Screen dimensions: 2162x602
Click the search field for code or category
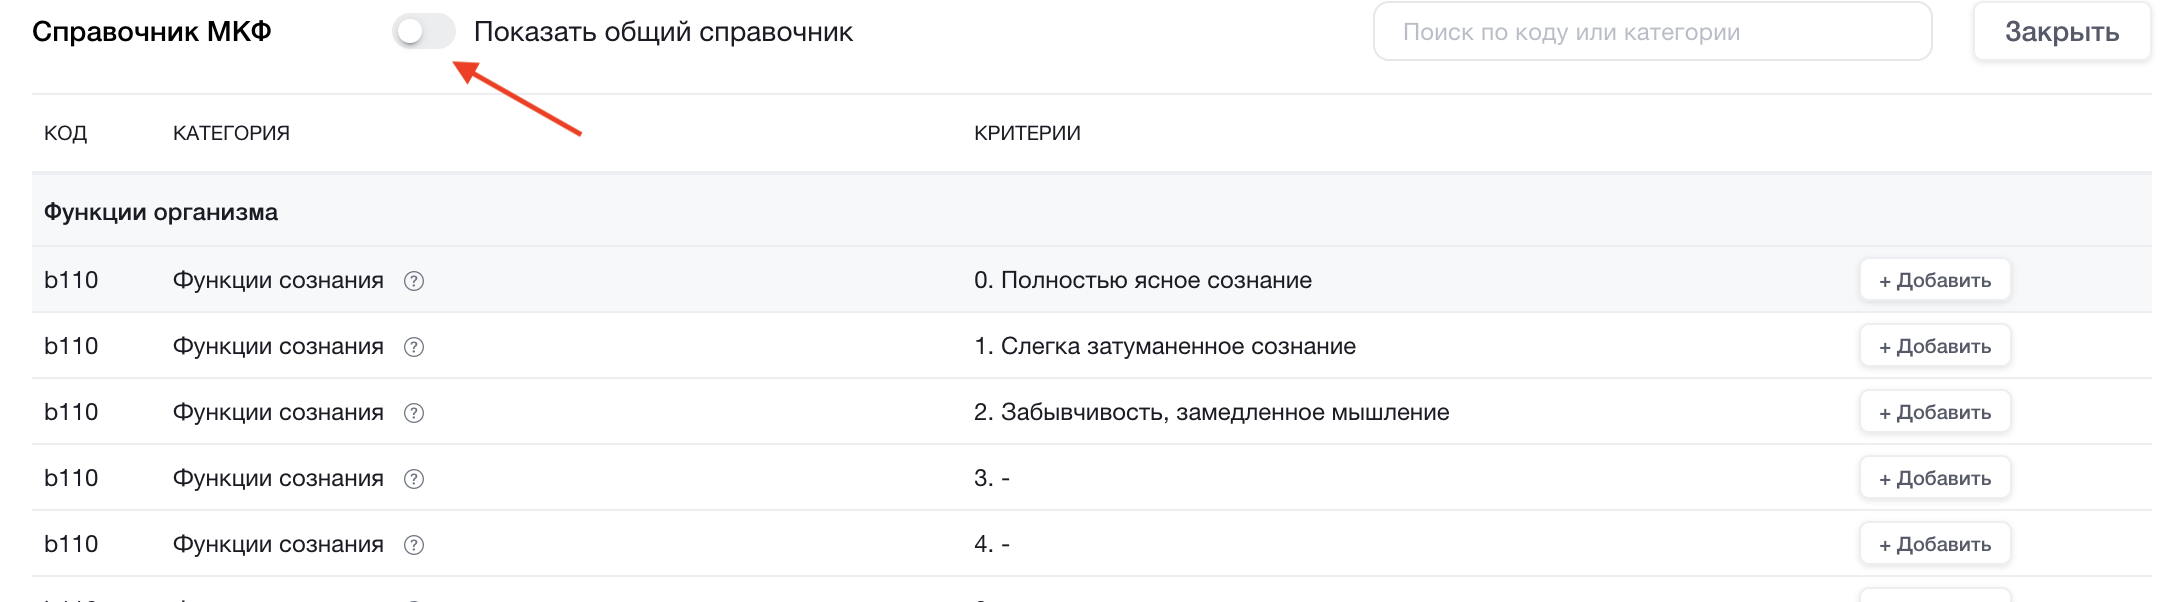[1652, 32]
